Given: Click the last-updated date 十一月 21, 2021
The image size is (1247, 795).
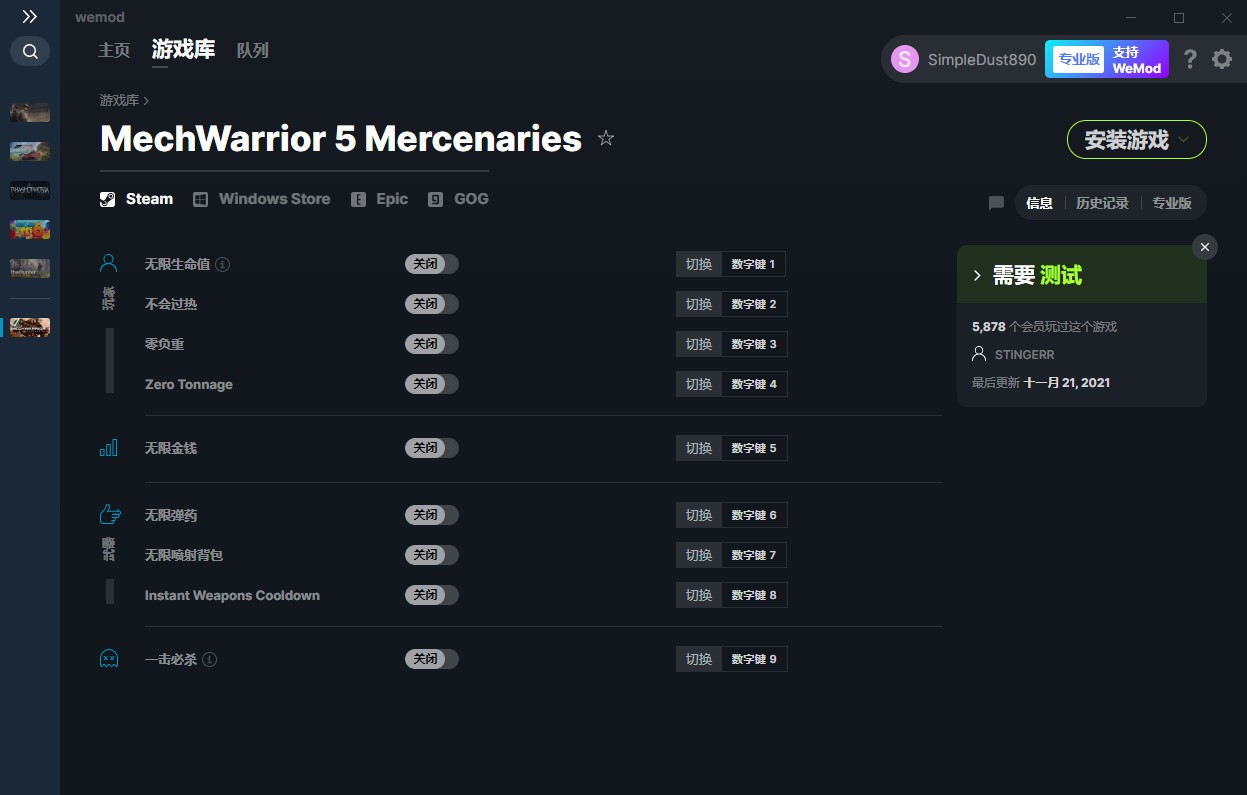Looking at the screenshot, I should pyautogui.click(x=1067, y=382).
